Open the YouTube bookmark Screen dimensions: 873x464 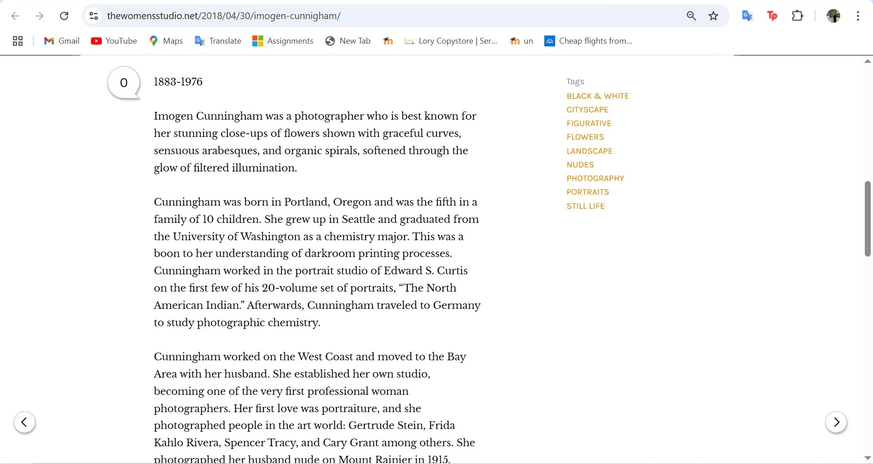(x=113, y=41)
